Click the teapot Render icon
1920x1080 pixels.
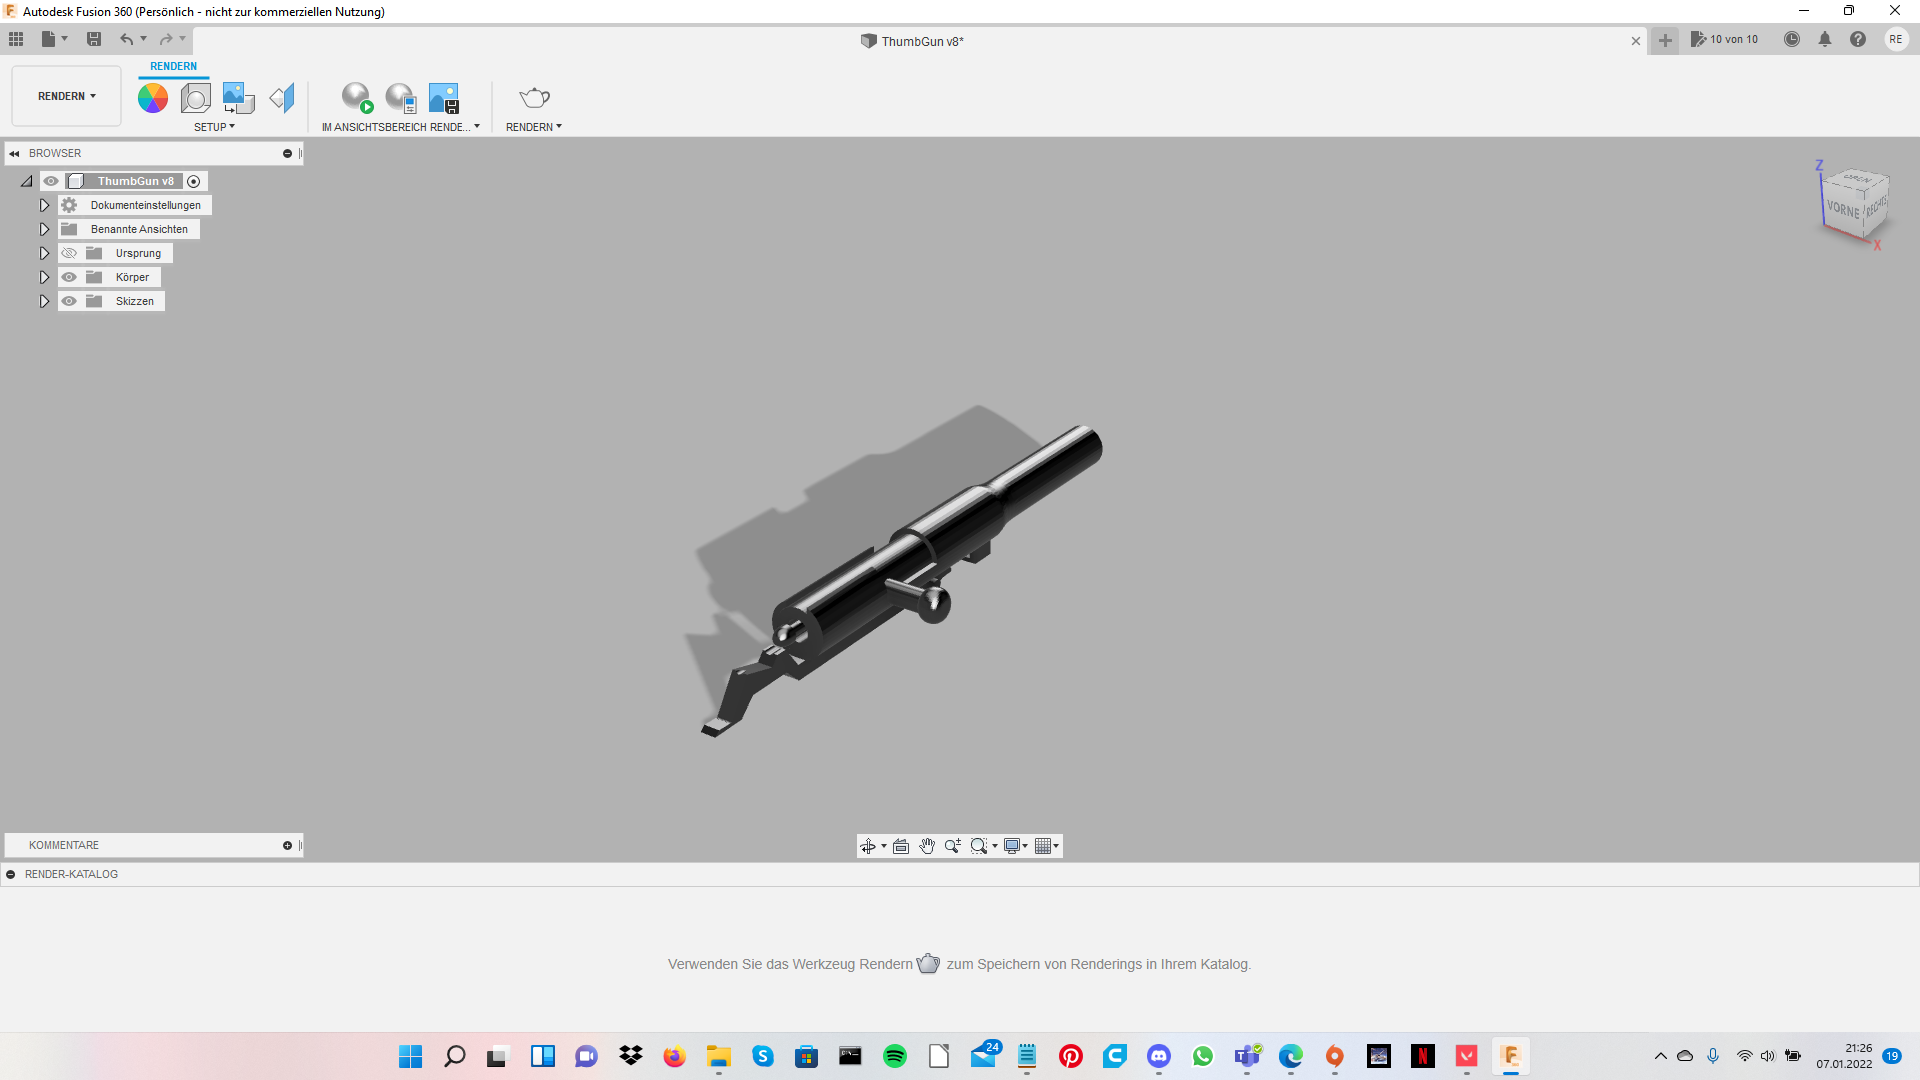tap(534, 97)
